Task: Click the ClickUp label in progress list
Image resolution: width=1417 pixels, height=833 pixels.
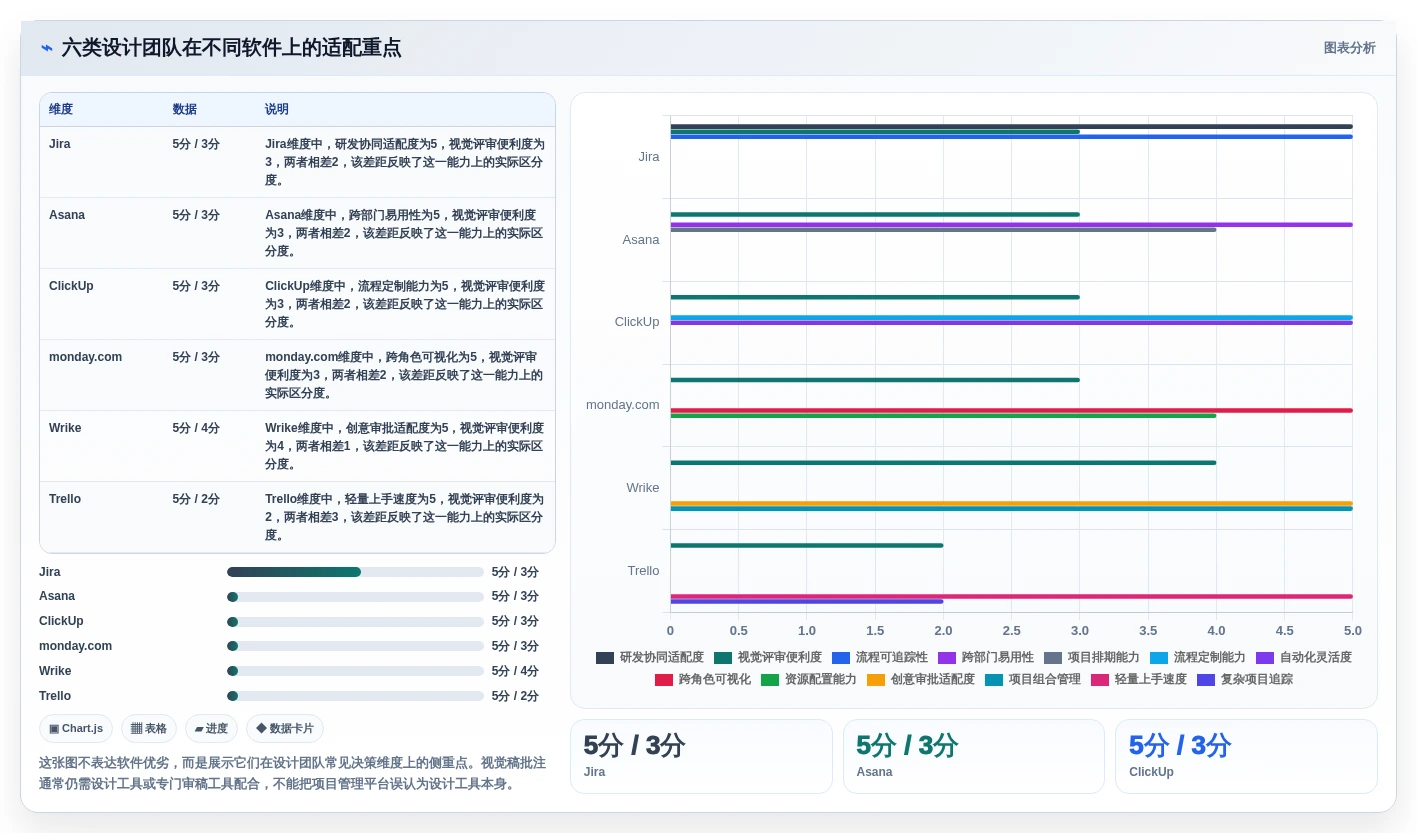Action: click(62, 621)
